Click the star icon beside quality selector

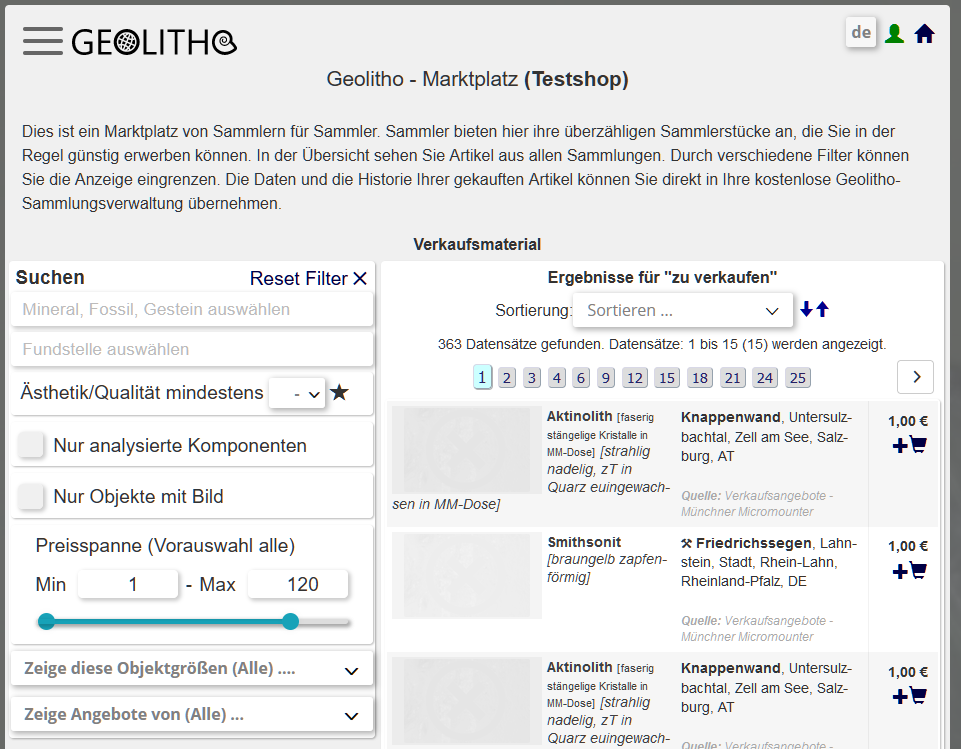pyautogui.click(x=339, y=393)
